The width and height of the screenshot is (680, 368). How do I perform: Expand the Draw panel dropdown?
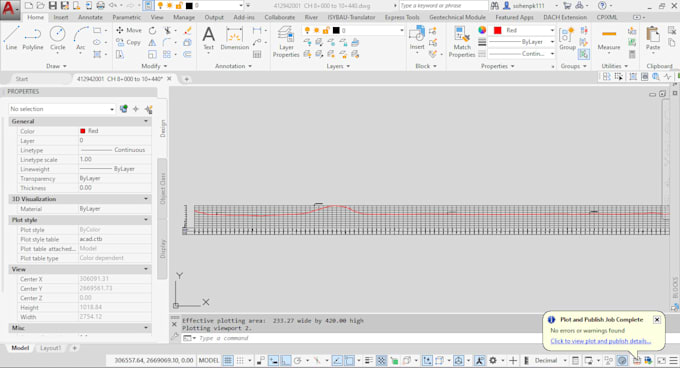(56, 66)
